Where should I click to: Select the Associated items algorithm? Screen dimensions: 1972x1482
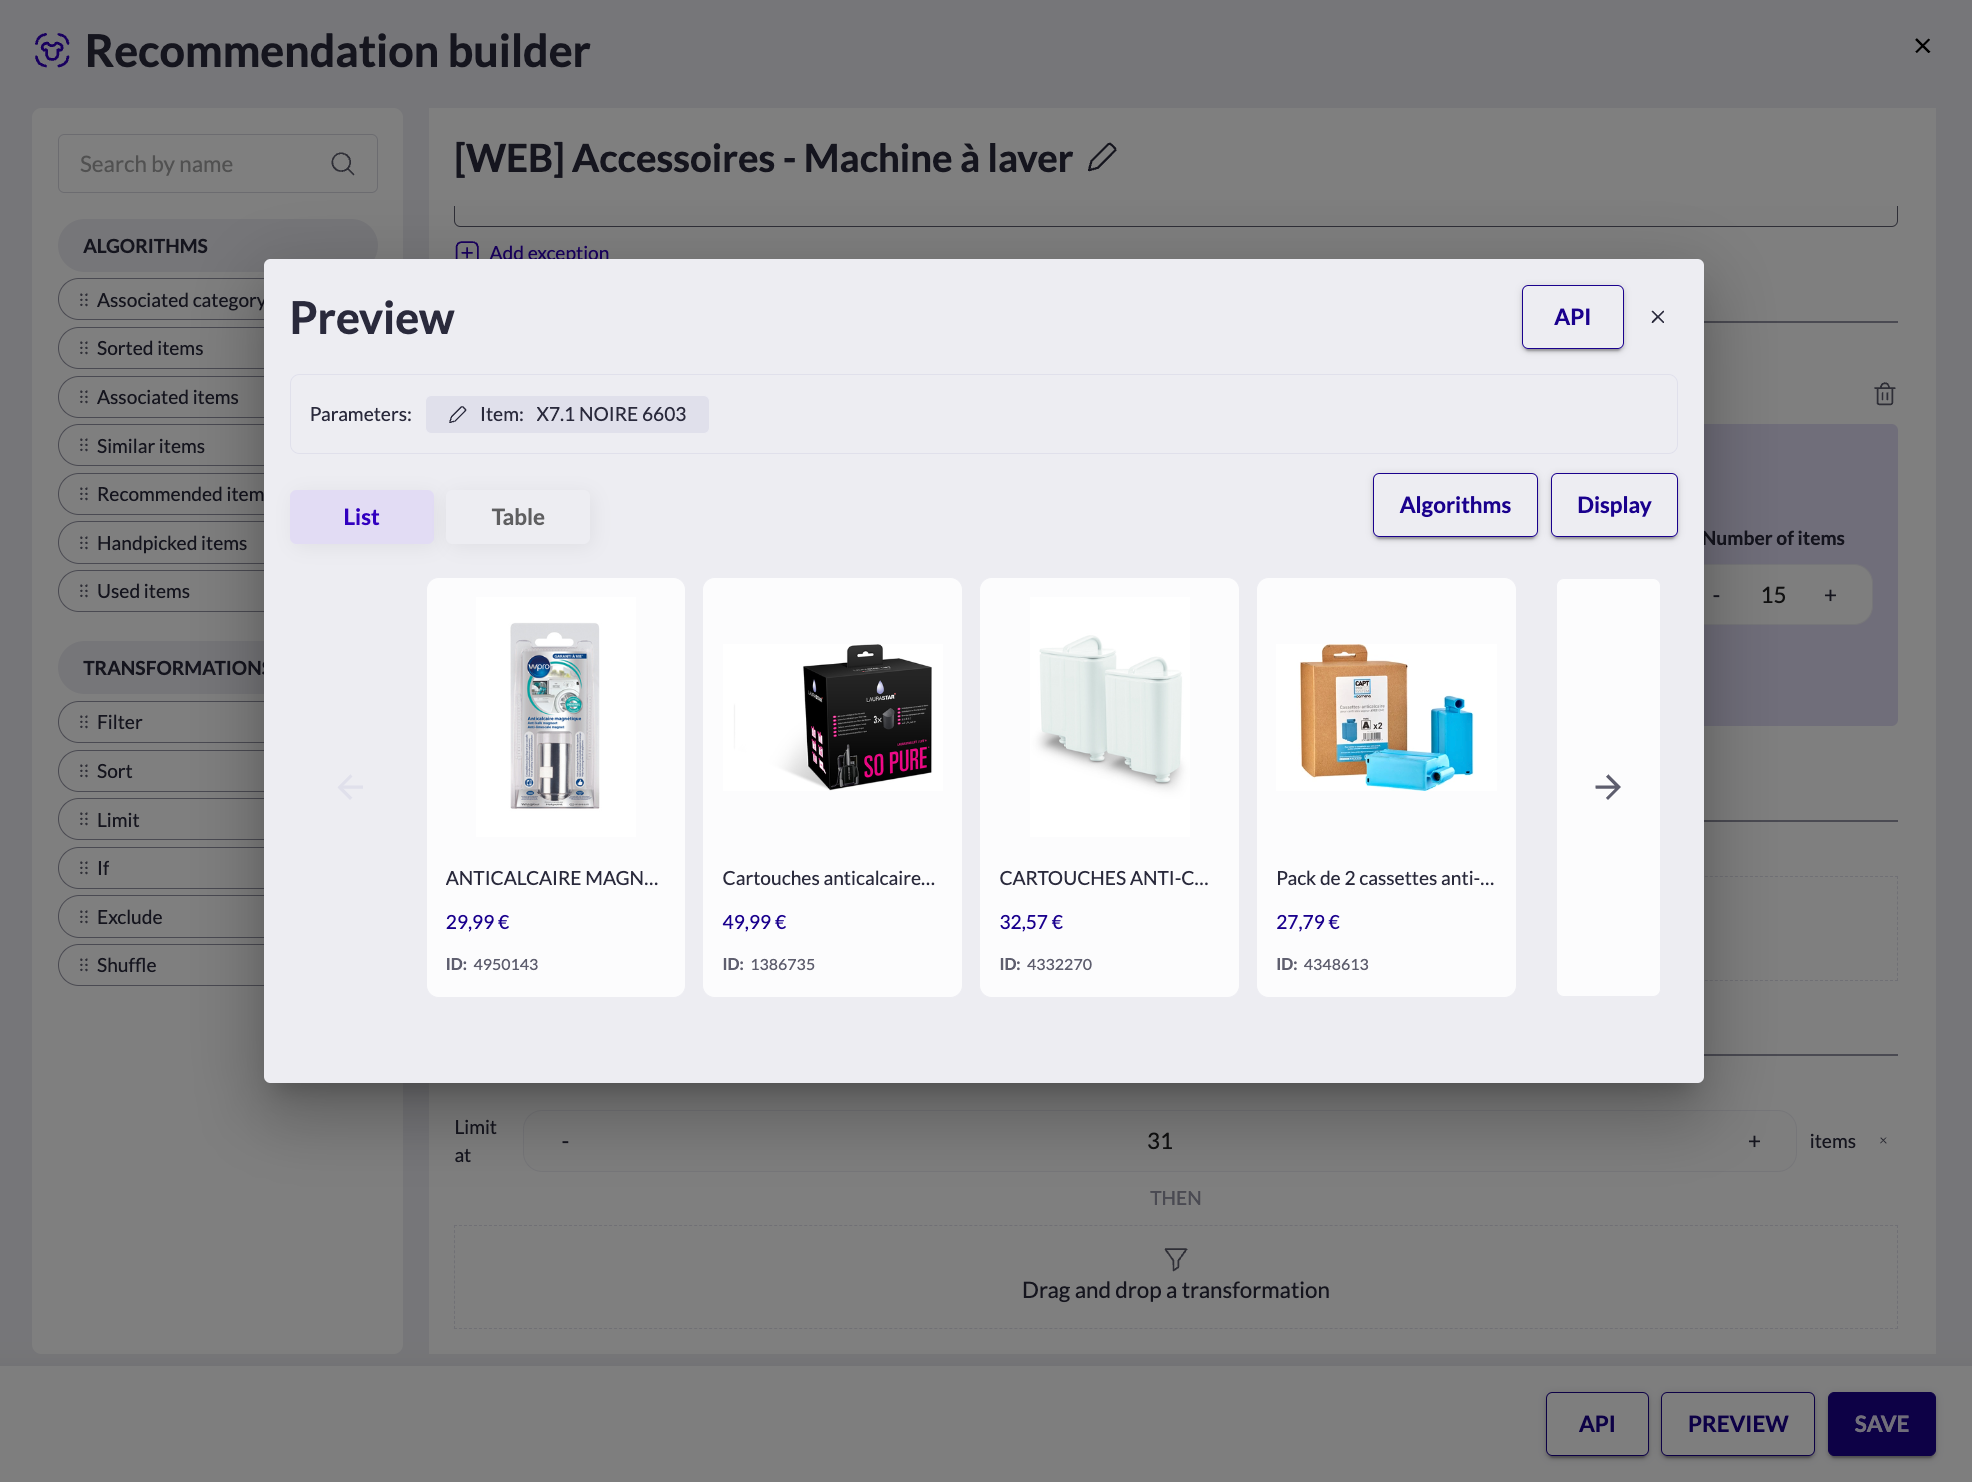click(162, 397)
